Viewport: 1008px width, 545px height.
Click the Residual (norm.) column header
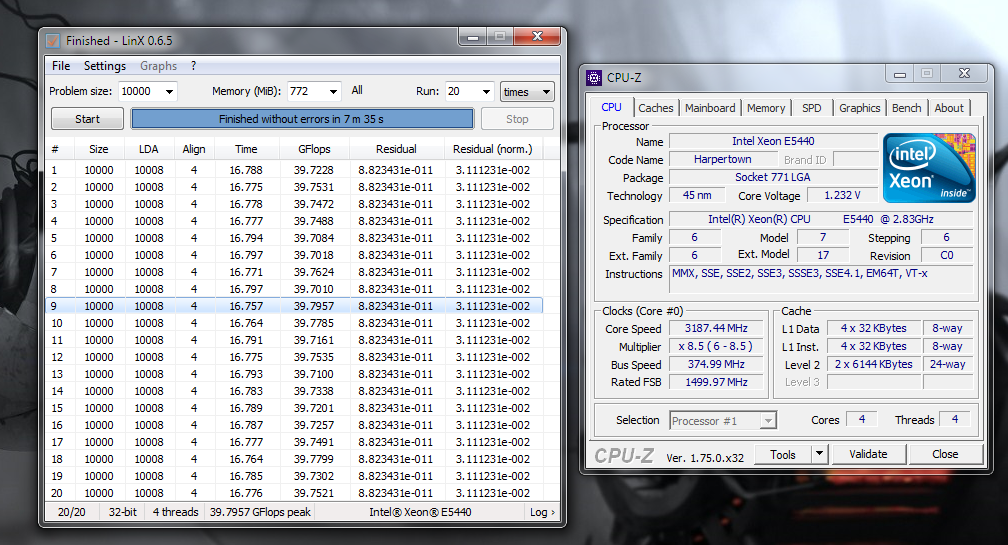point(493,149)
